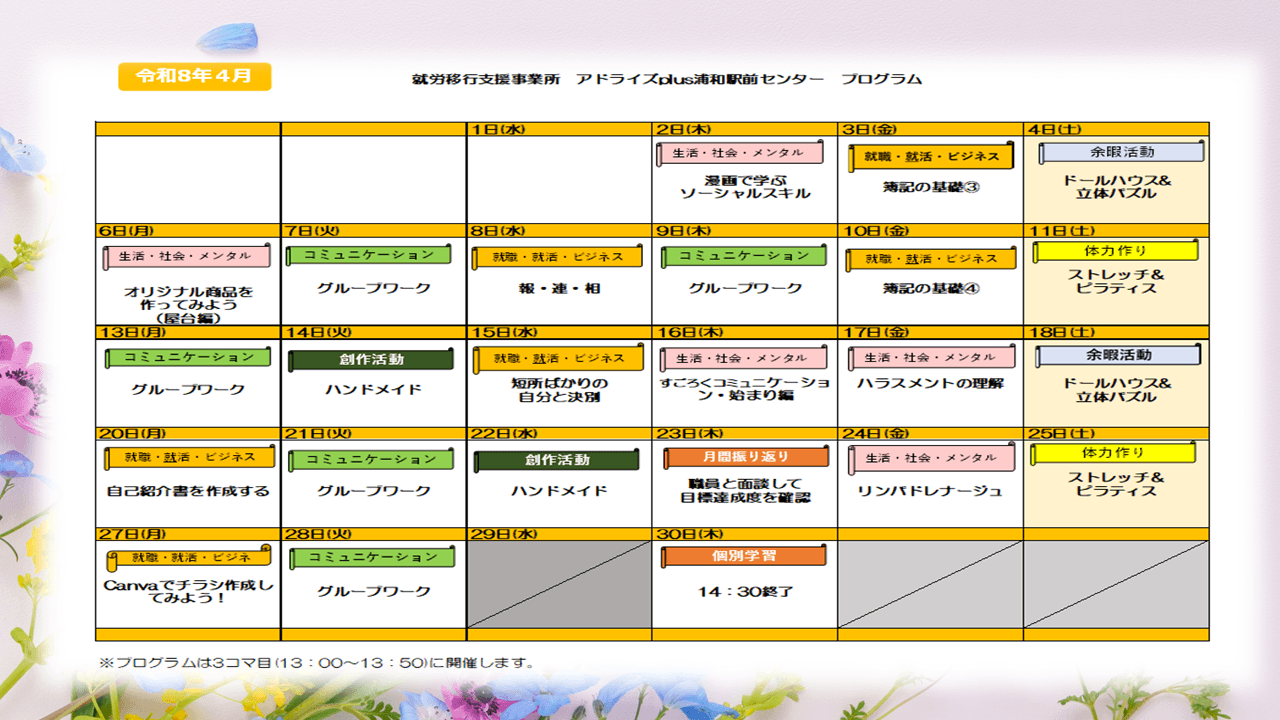
Task: Click the 個別学習 label on 30日
Action: (x=744, y=555)
